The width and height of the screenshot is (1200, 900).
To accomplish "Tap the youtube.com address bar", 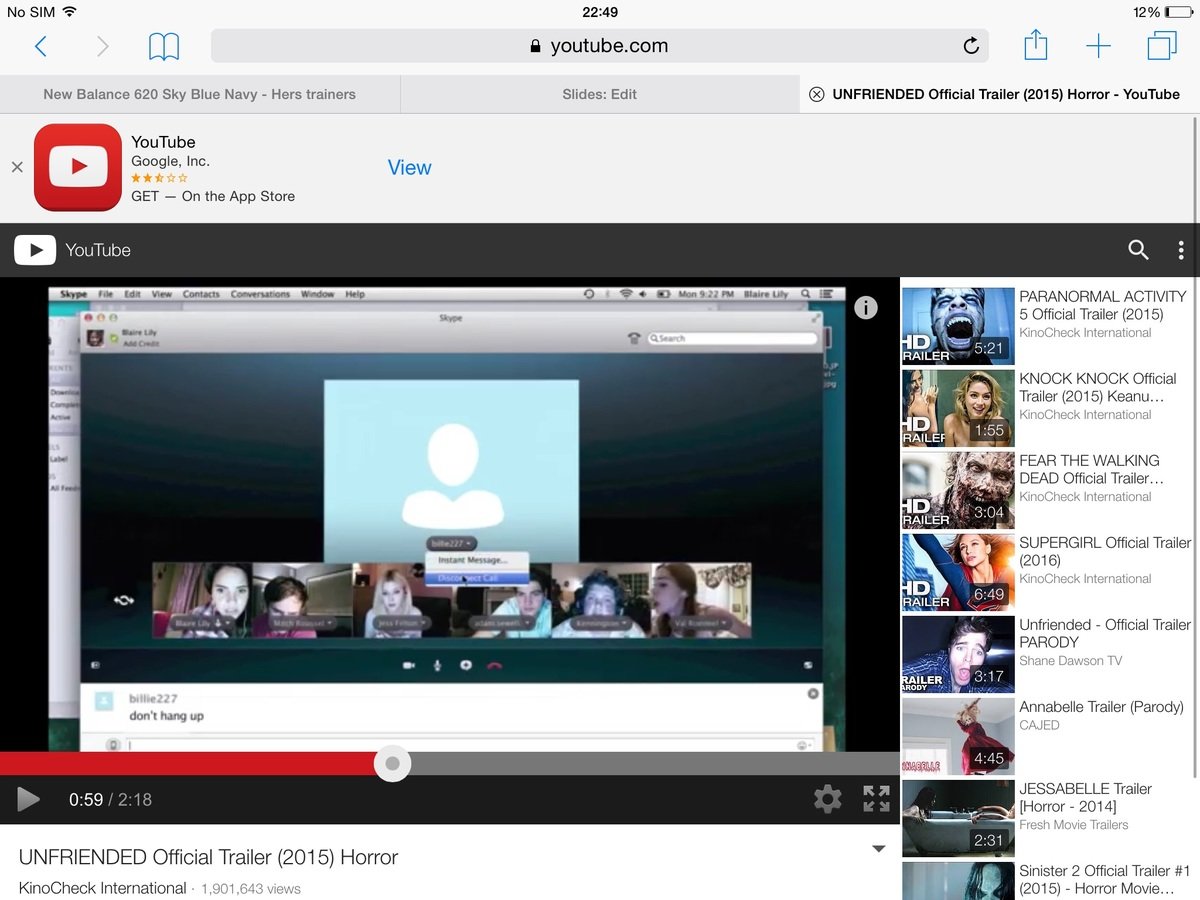I will click(599, 46).
